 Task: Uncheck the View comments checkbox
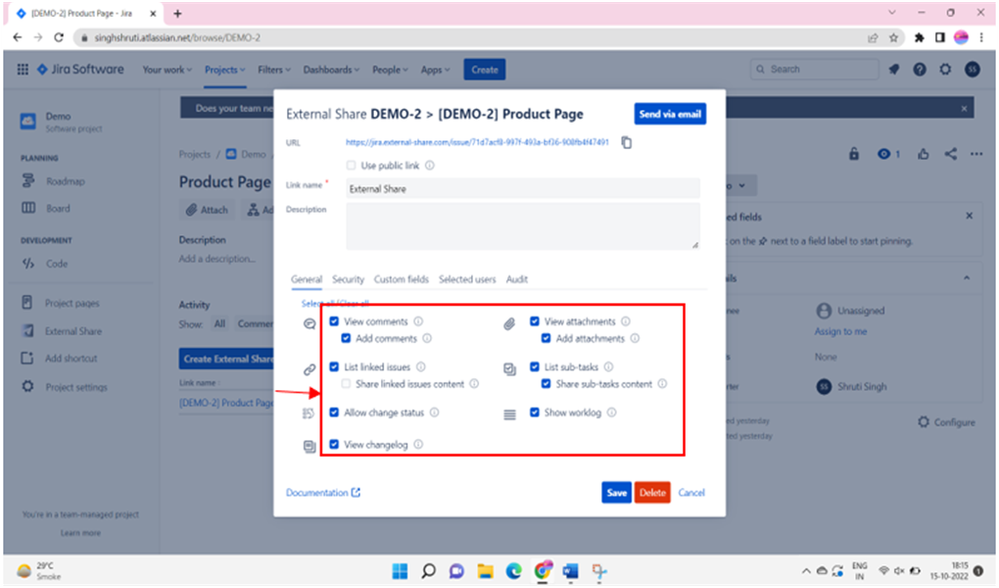pos(334,322)
